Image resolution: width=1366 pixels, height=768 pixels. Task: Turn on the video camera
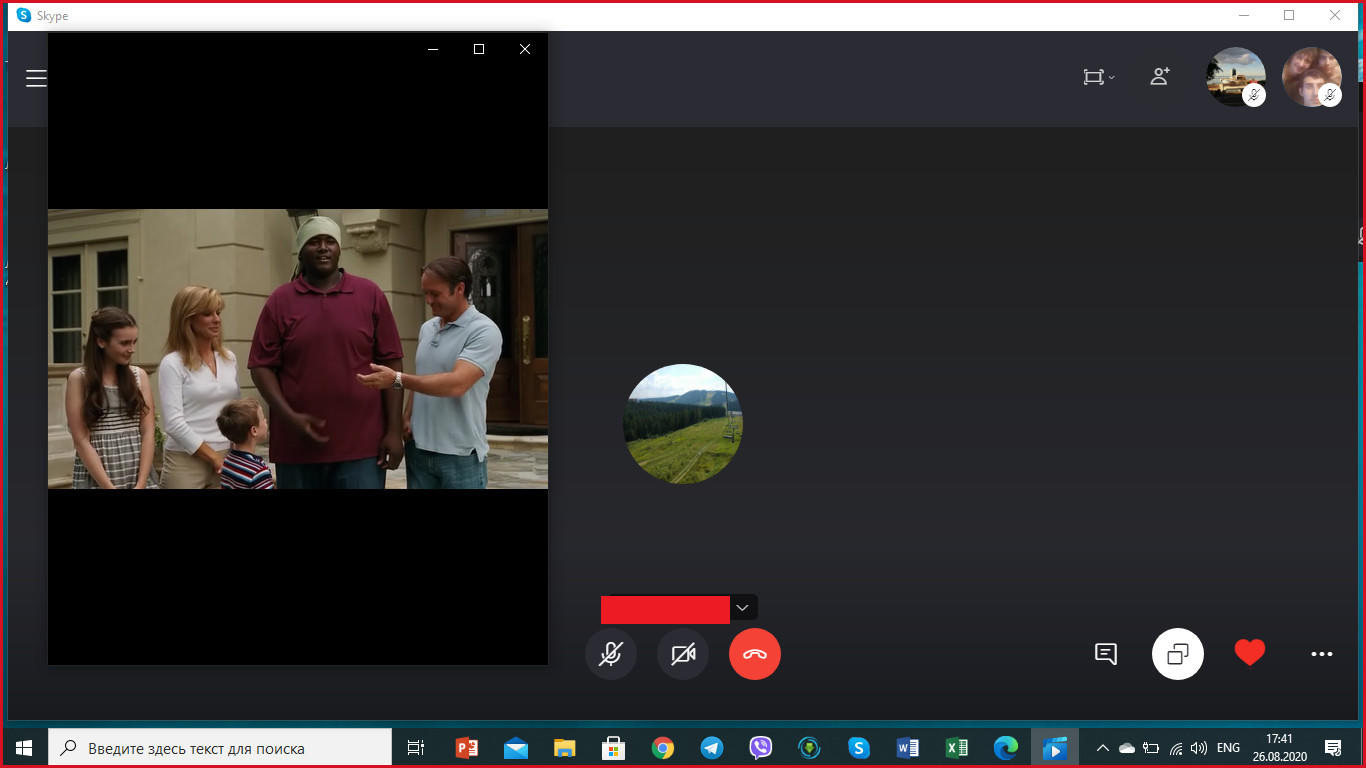click(683, 654)
